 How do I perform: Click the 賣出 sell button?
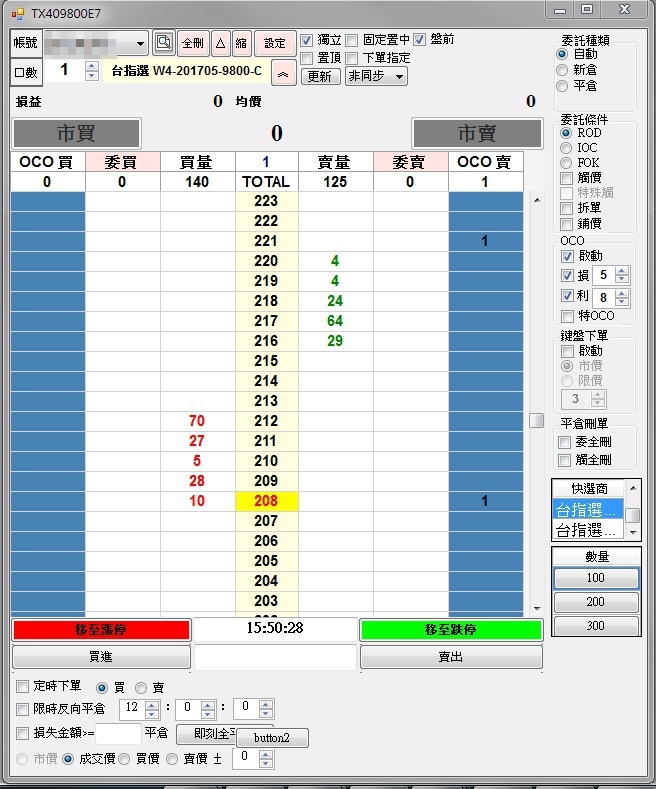(x=451, y=657)
